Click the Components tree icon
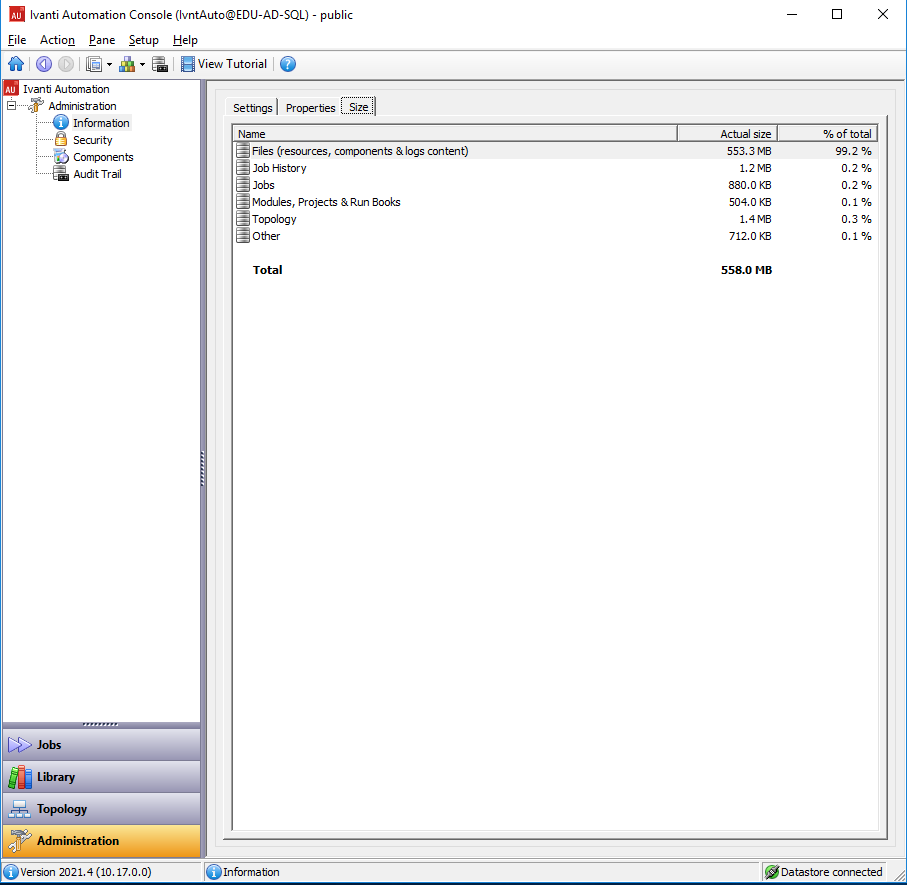Screen dimensions: 907x885 pos(61,157)
